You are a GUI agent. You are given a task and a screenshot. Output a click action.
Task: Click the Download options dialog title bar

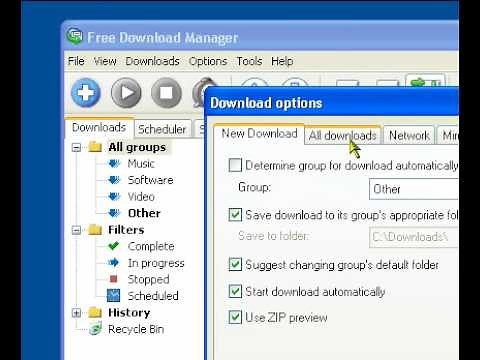332,103
